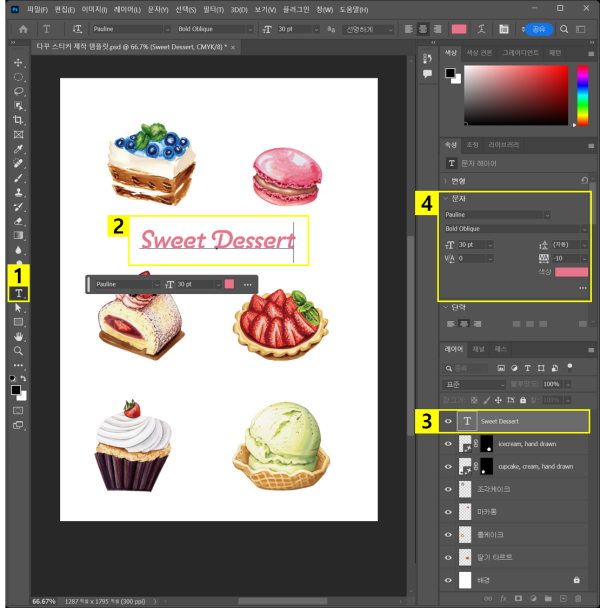Viewport: 600px width, 608px height.
Task: Hide the 배경 layer
Action: 448,580
